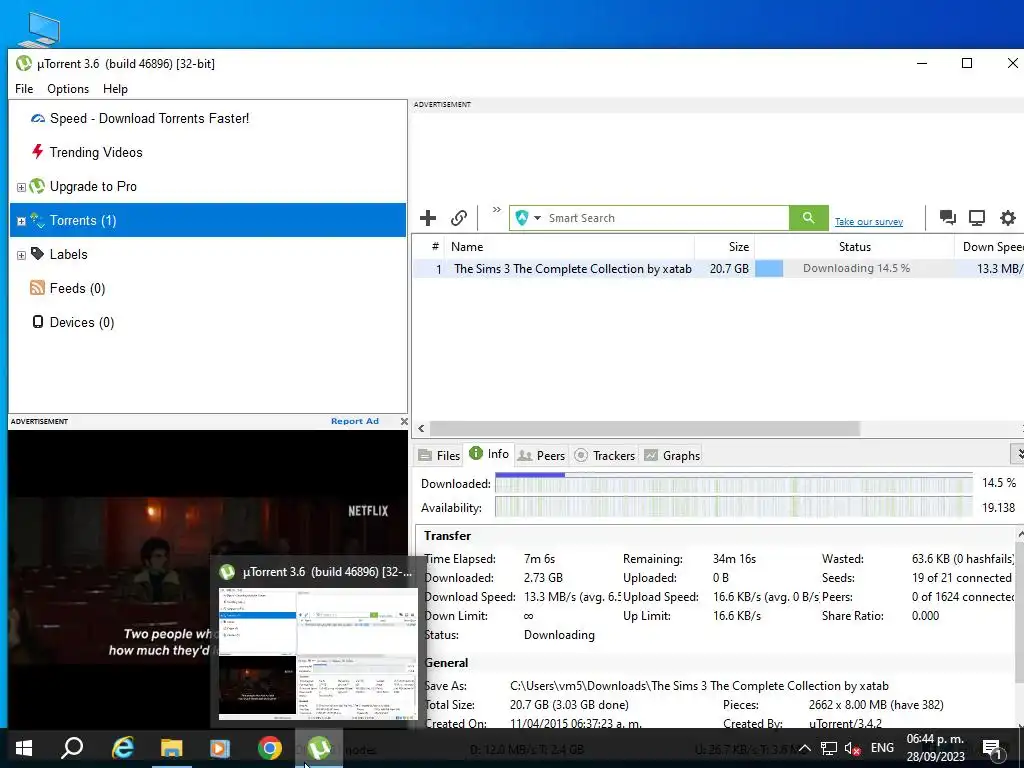
Task: Switch to the Info tab
Action: [489, 454]
